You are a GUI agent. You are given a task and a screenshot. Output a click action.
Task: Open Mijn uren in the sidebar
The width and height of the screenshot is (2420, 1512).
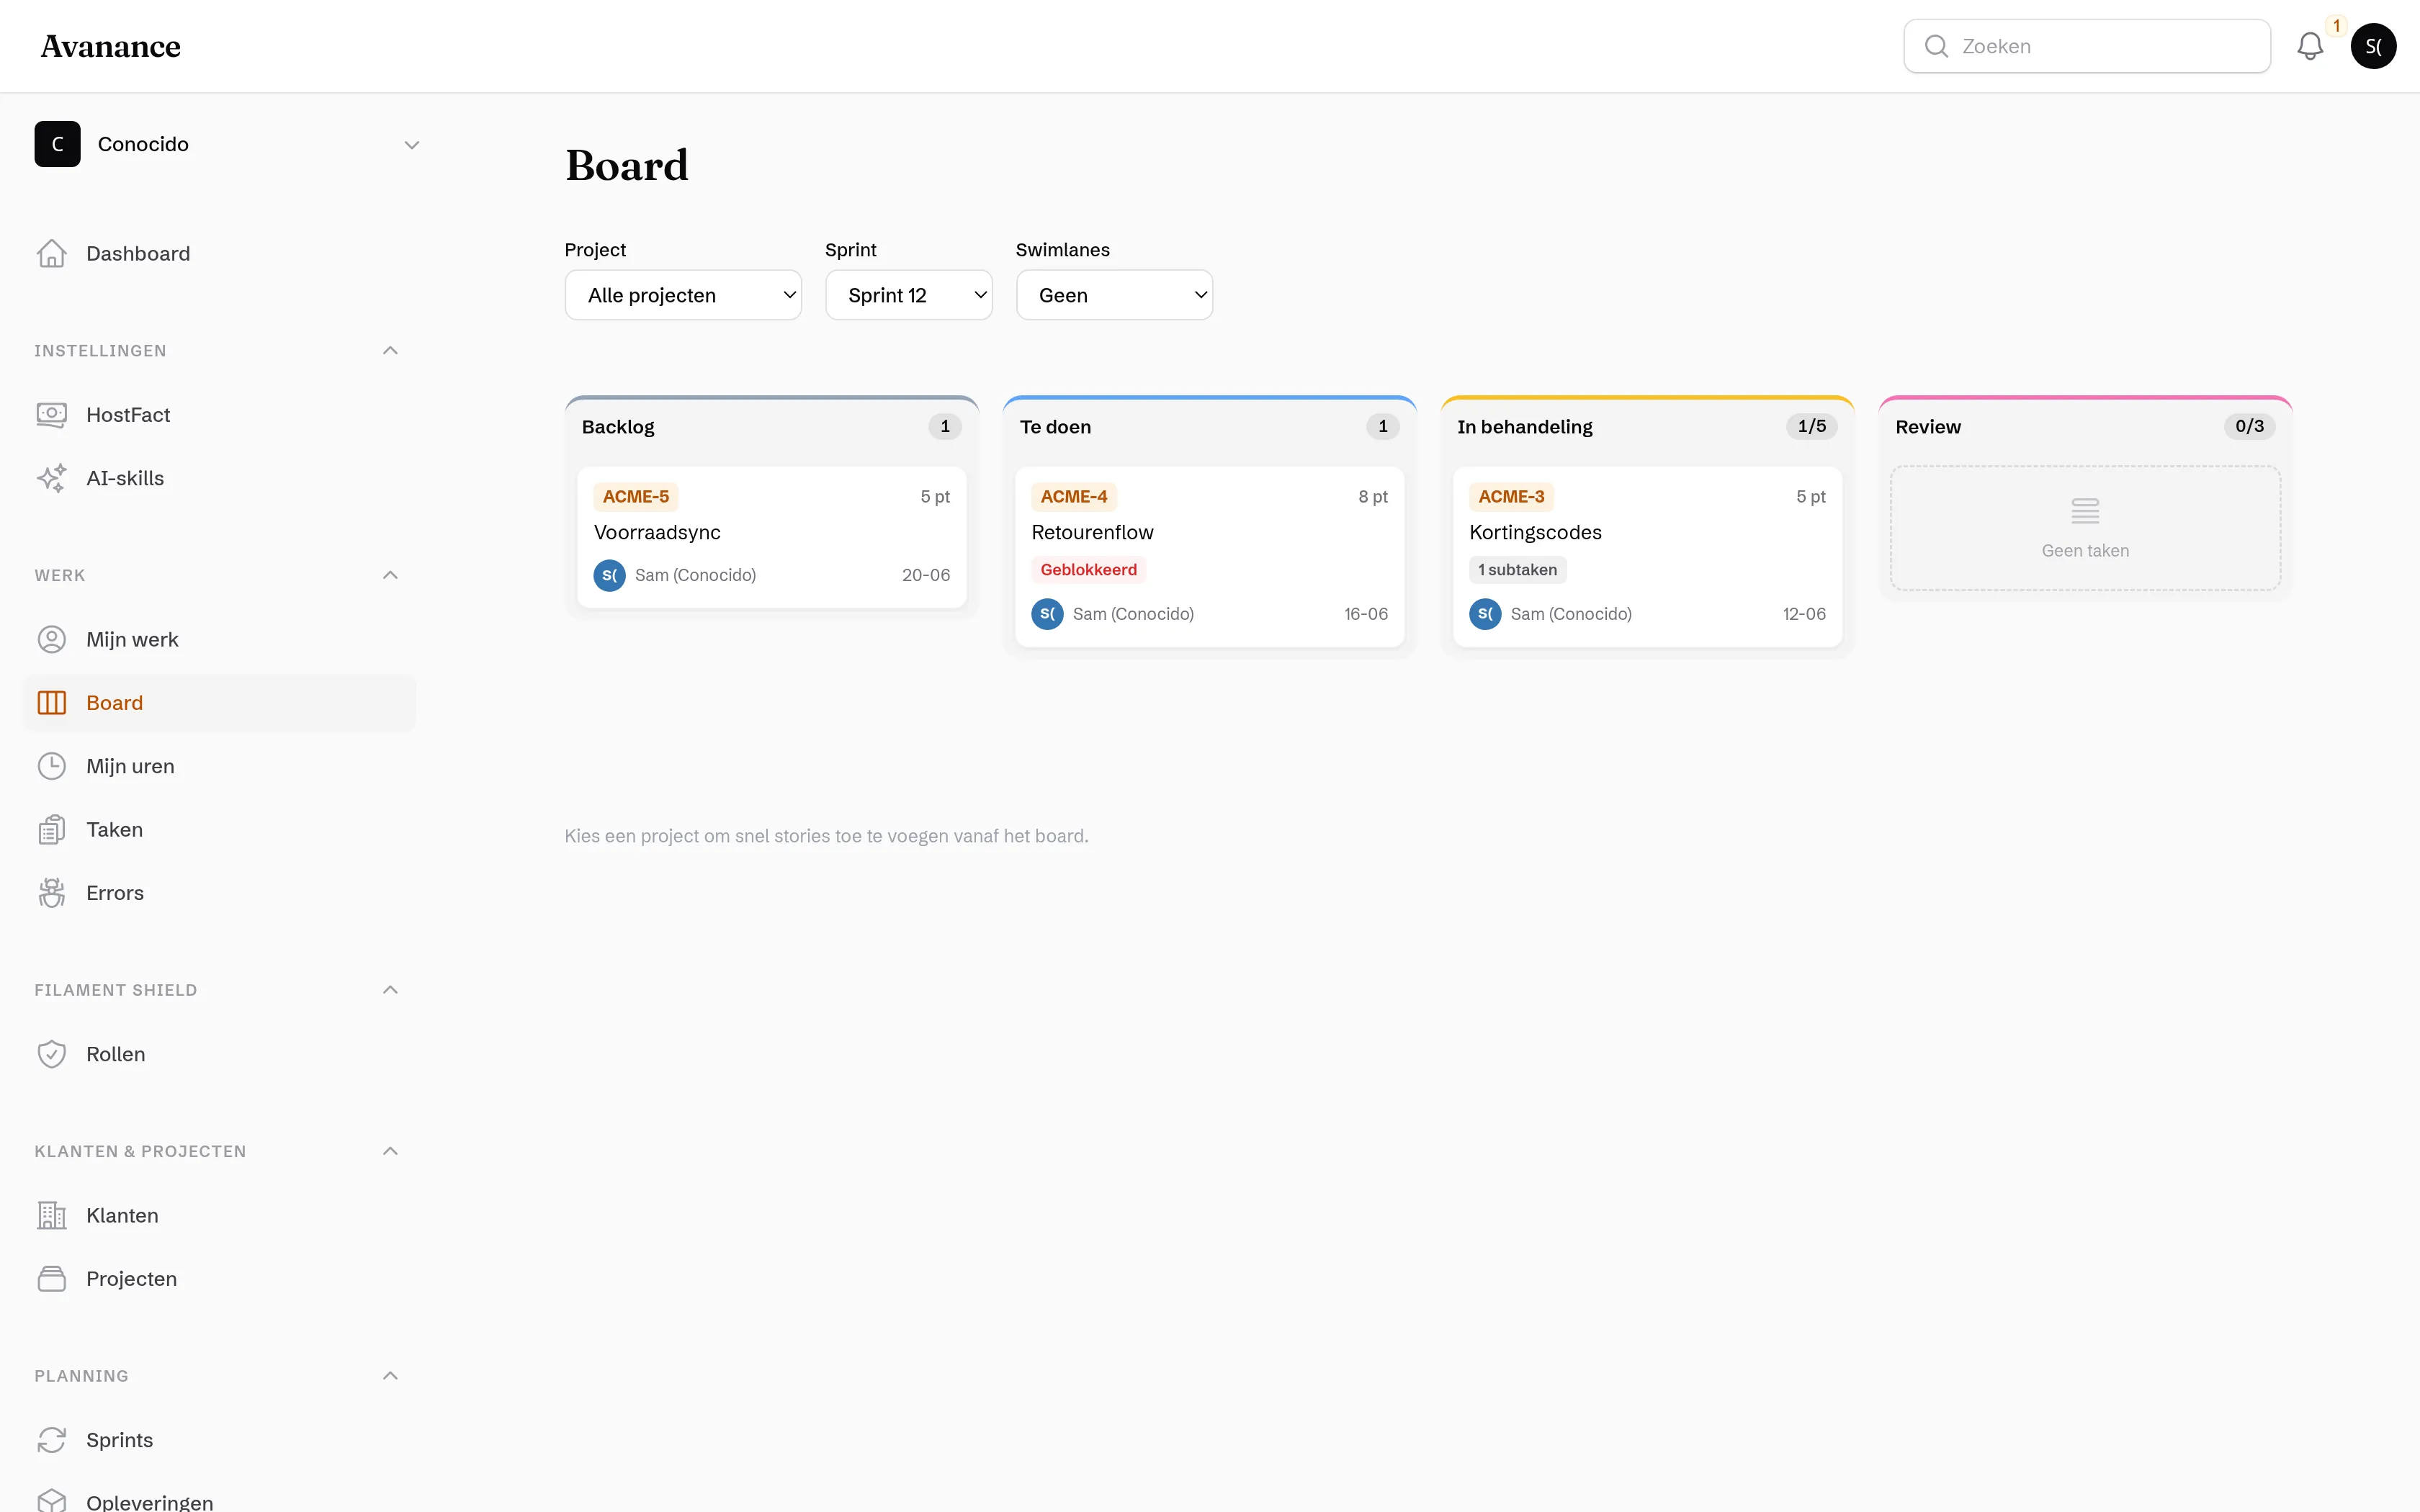tap(219, 766)
